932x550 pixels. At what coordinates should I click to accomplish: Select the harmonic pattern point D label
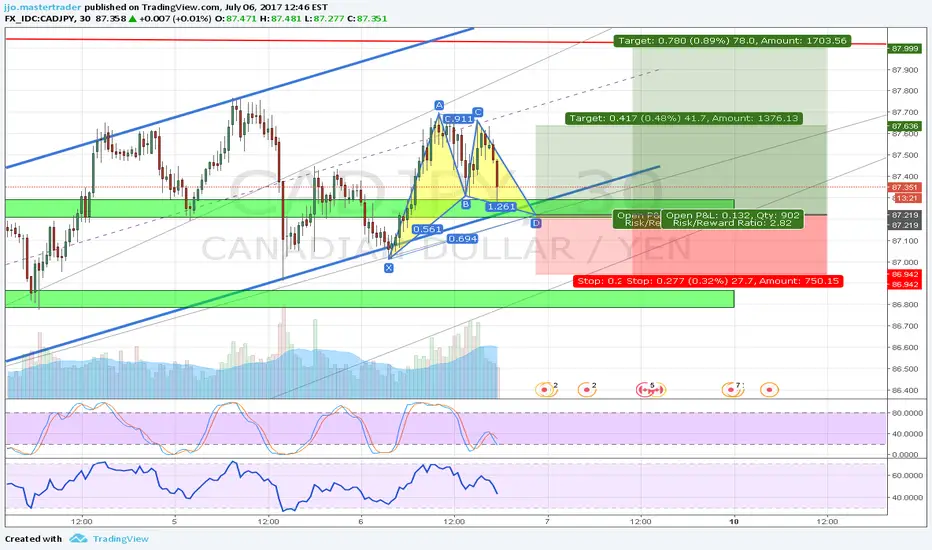coord(536,223)
